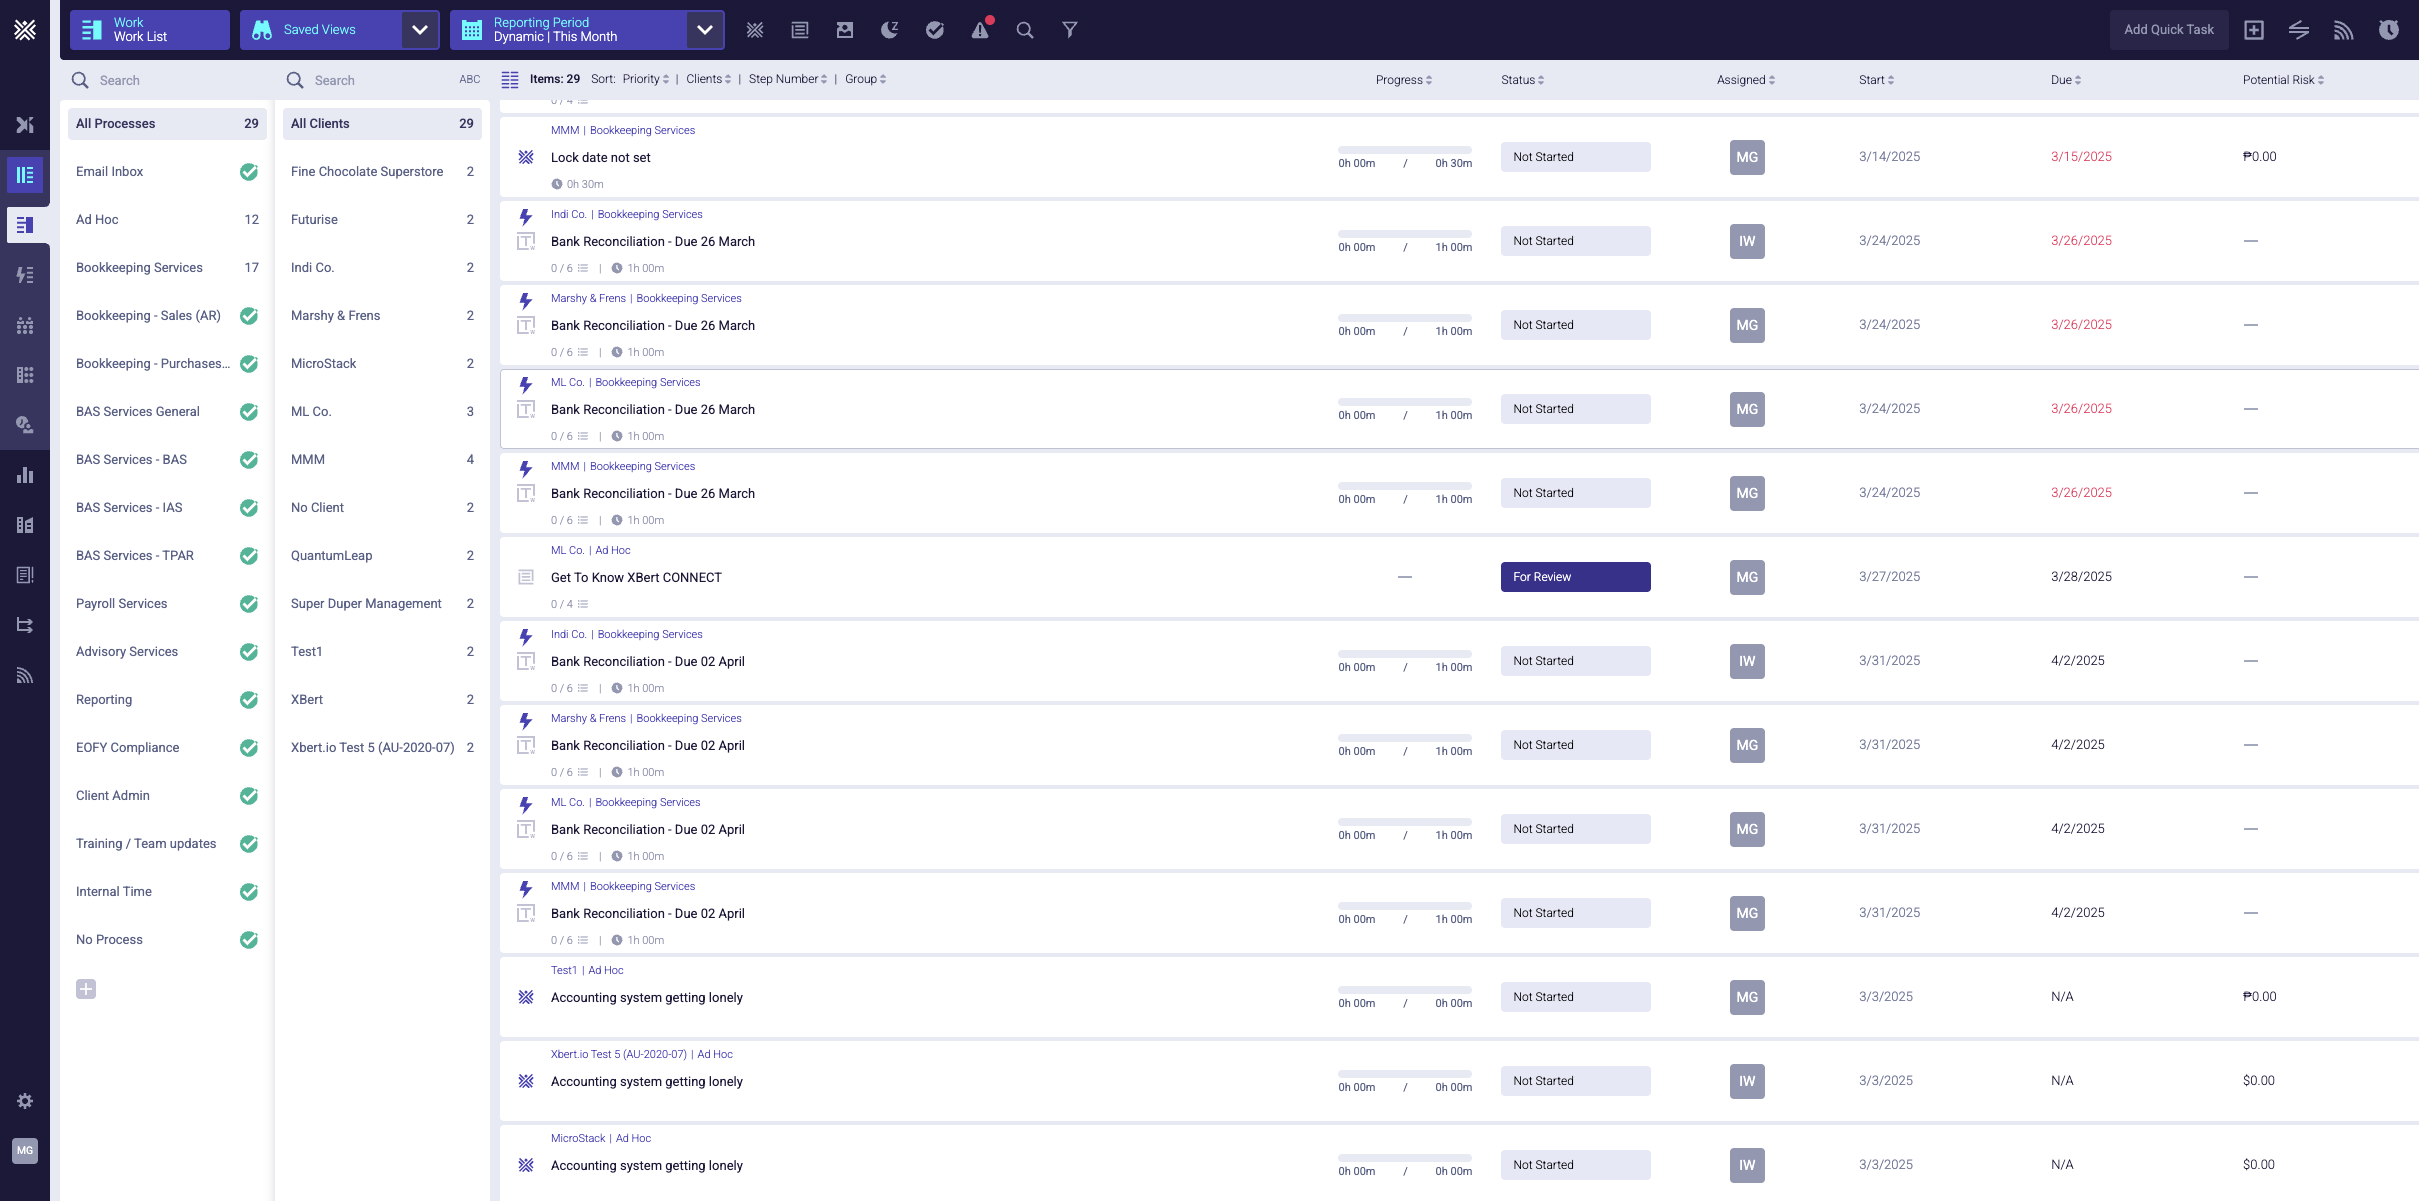2419x1201 pixels.
Task: Click the filter funnel icon in top toolbar
Action: point(1069,30)
